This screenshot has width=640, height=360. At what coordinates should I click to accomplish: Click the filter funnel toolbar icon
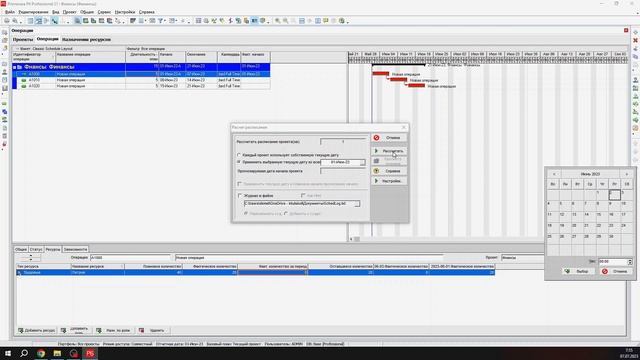(x=160, y=21)
